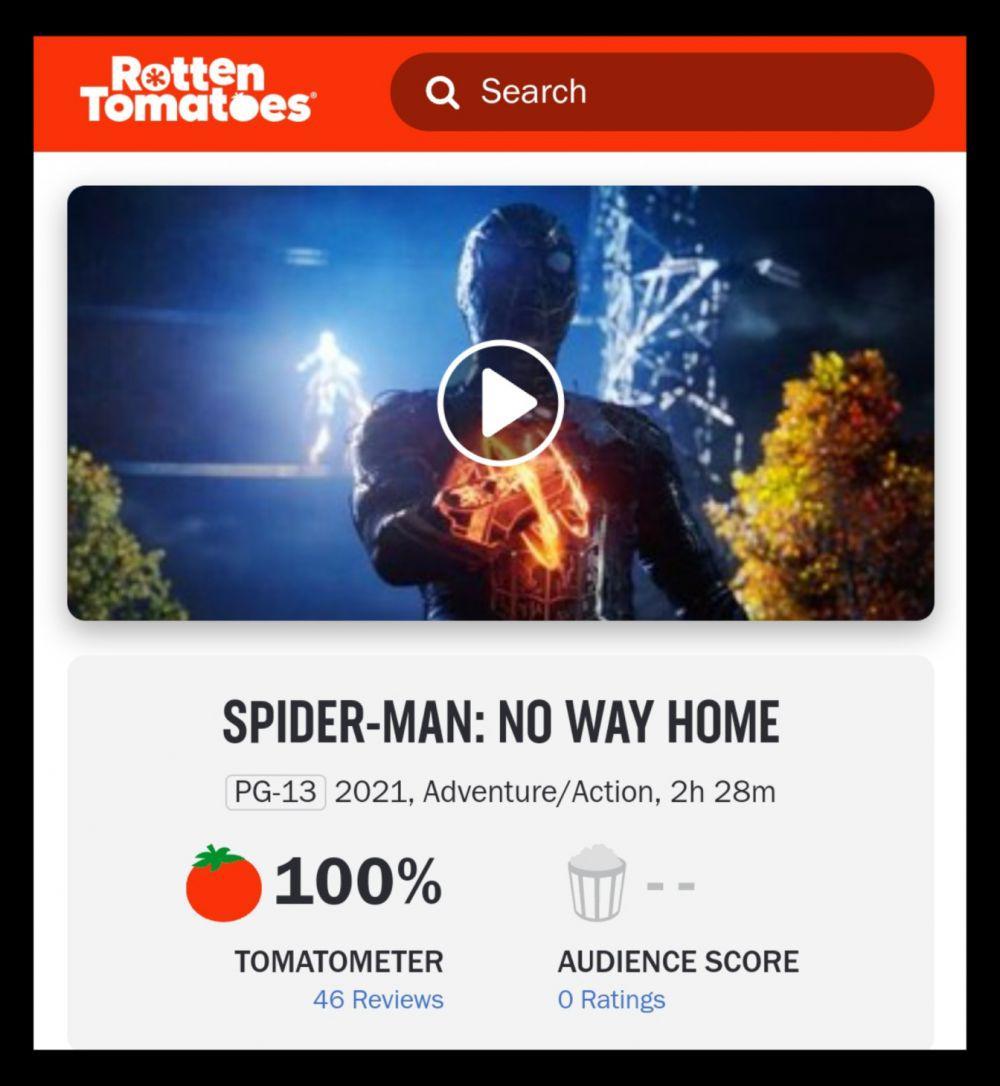Tap the PG-13 rating badge
The height and width of the screenshot is (1086, 1000).
276,792
